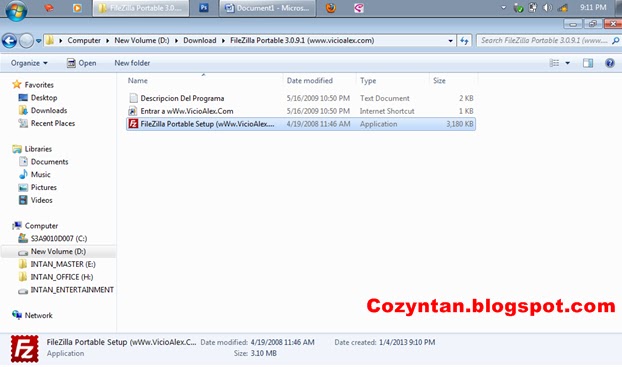The image size is (622, 367).
Task: Click the Internet Shortcut file icon
Action: pos(133,111)
